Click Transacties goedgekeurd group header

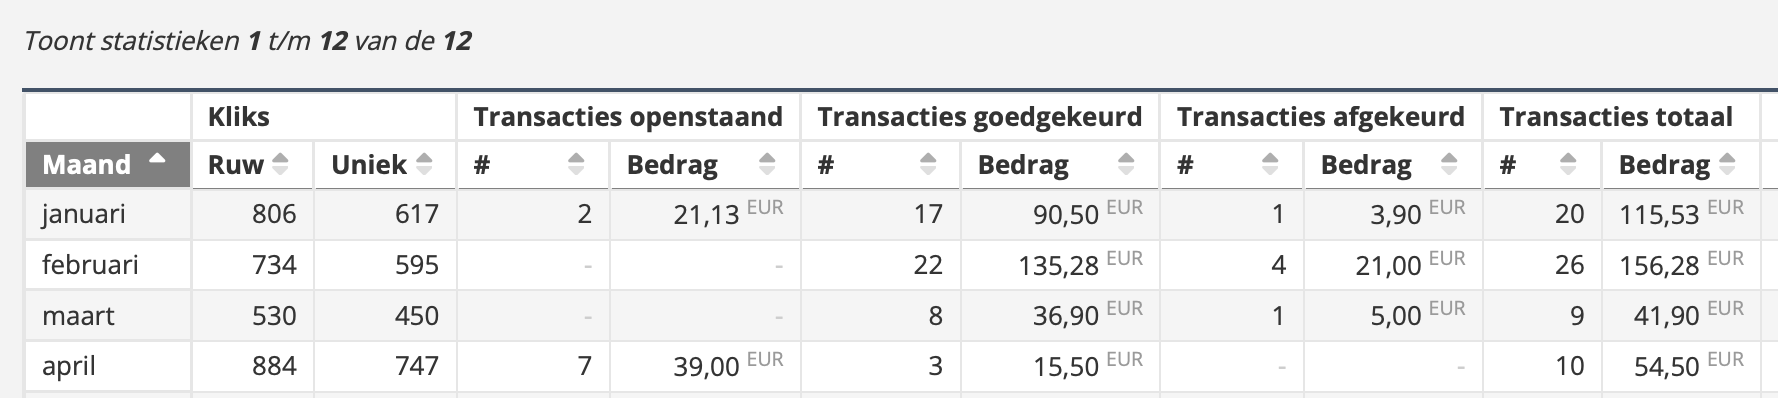click(x=980, y=117)
